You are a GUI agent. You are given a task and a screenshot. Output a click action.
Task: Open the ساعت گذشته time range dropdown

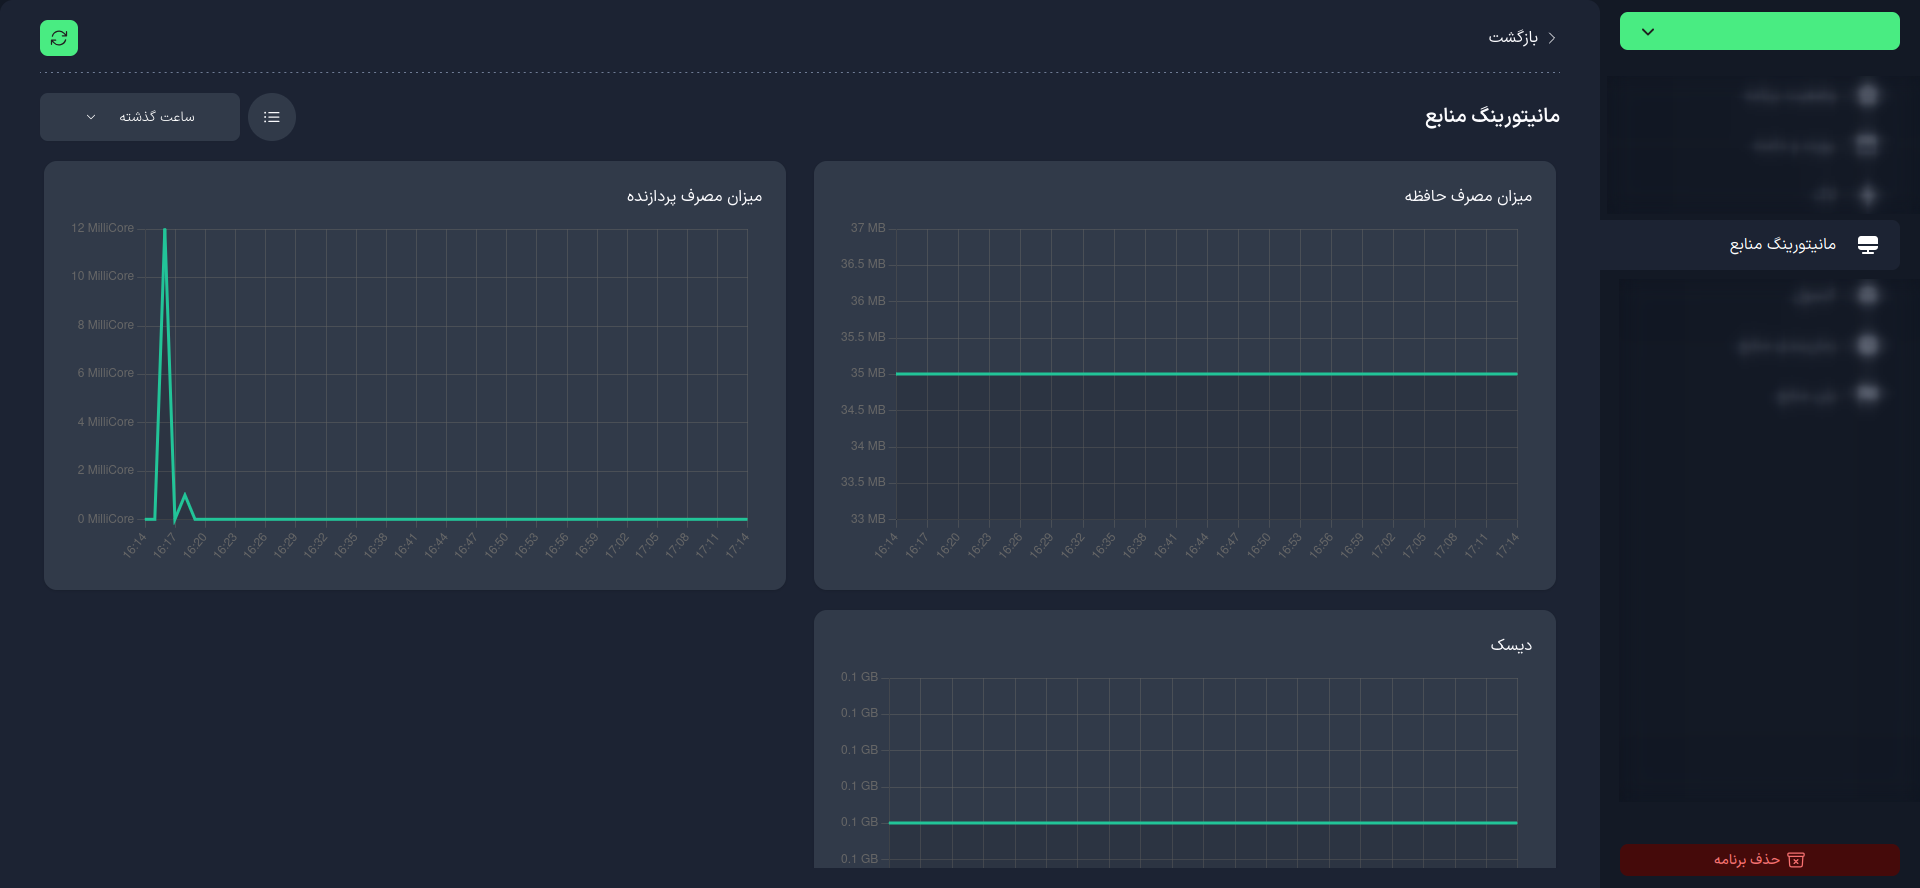click(140, 117)
